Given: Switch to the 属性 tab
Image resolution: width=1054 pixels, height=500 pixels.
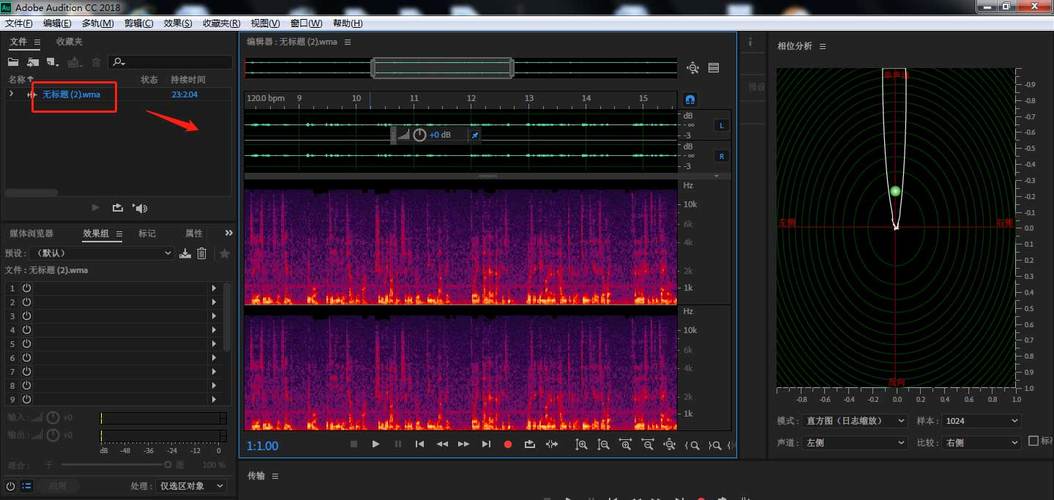Looking at the screenshot, I should (x=194, y=233).
